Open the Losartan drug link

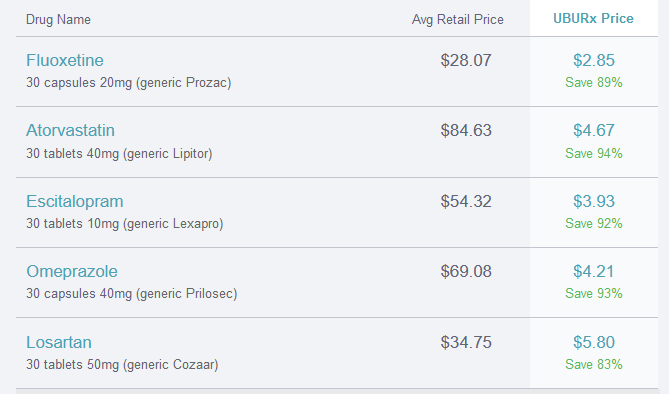tap(59, 342)
